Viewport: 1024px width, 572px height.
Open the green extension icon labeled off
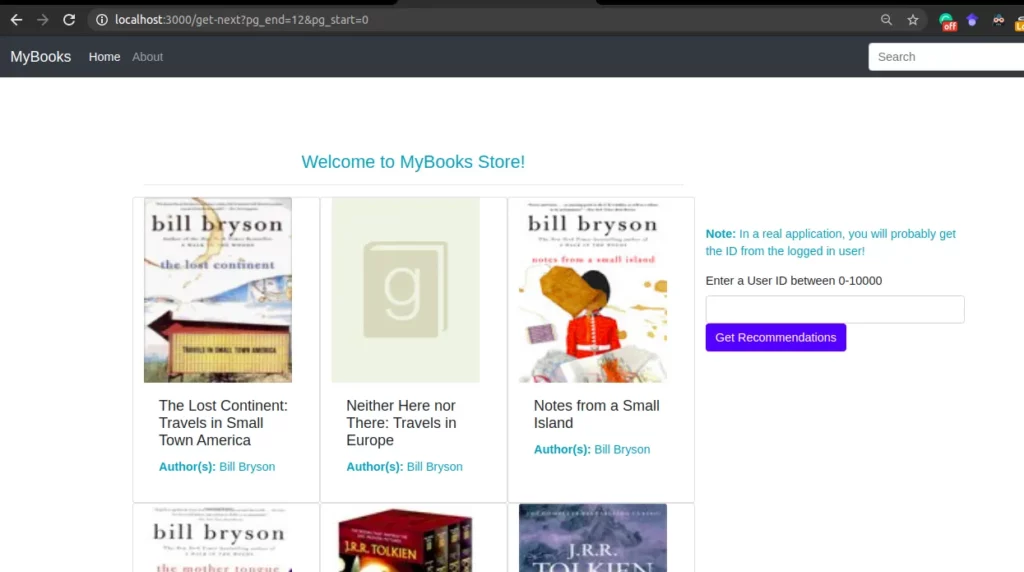[947, 21]
